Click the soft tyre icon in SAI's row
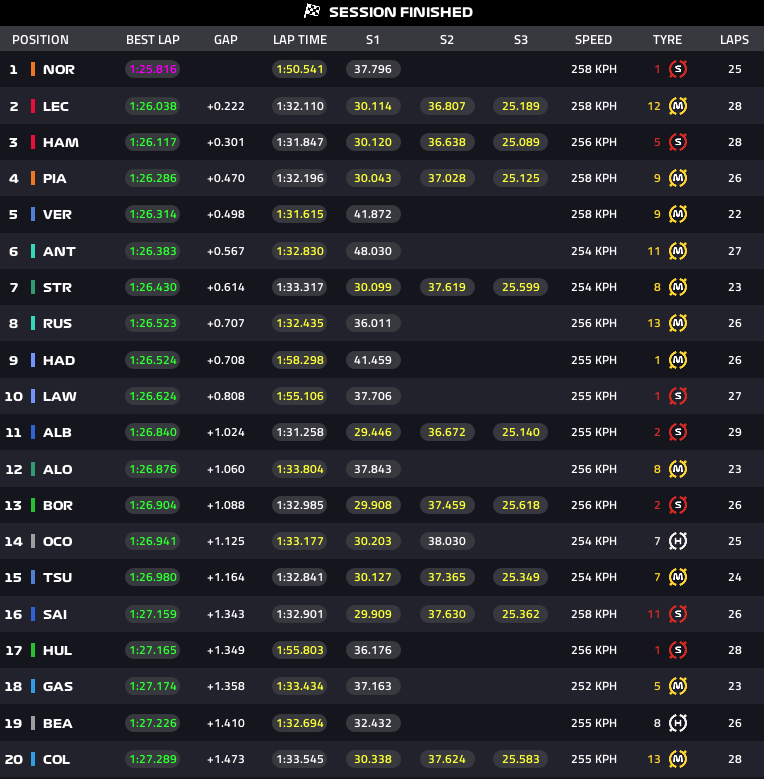Screen dimensions: 764x779 (x=678, y=614)
